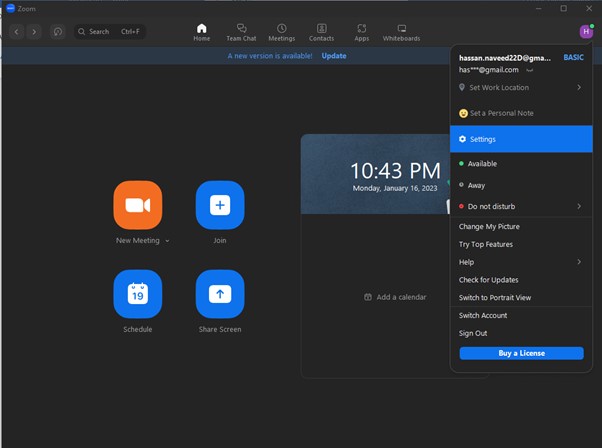Choose Switch to Portrait View
The width and height of the screenshot is (602, 448).
(x=494, y=298)
